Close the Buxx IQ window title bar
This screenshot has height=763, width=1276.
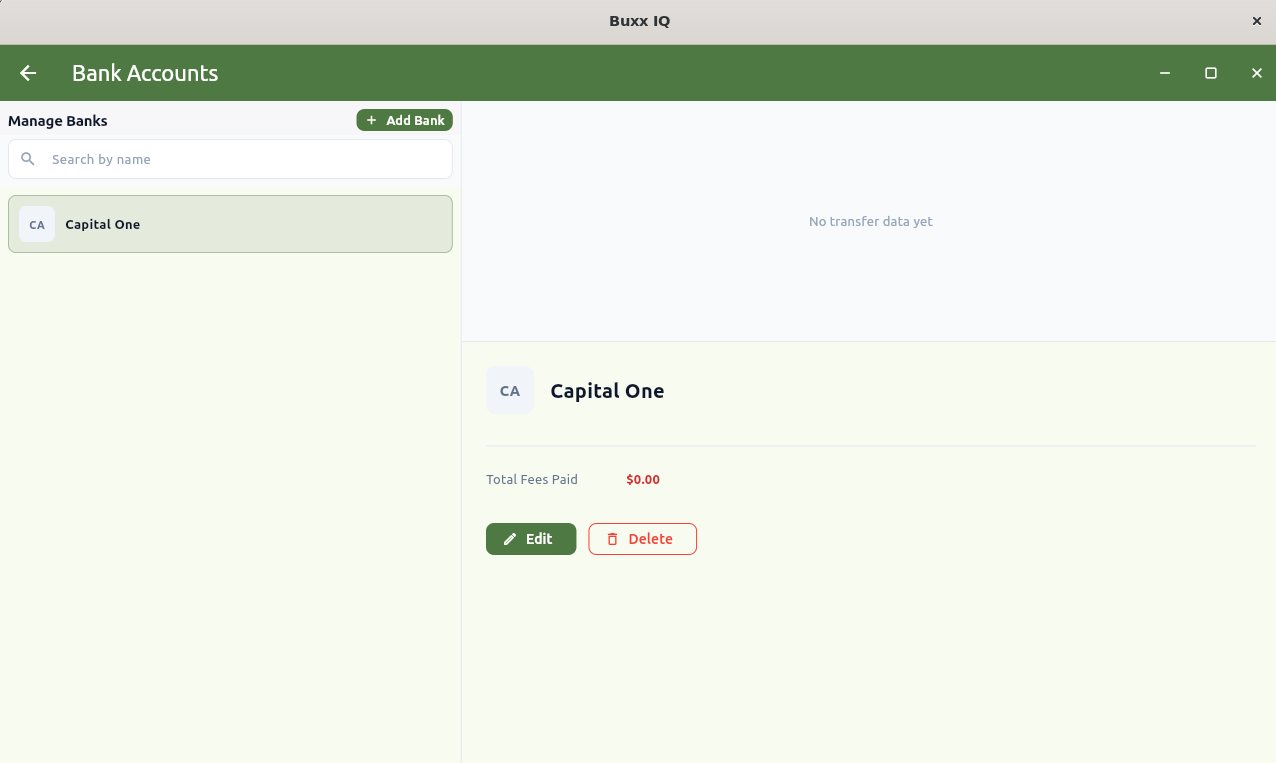(1257, 21)
